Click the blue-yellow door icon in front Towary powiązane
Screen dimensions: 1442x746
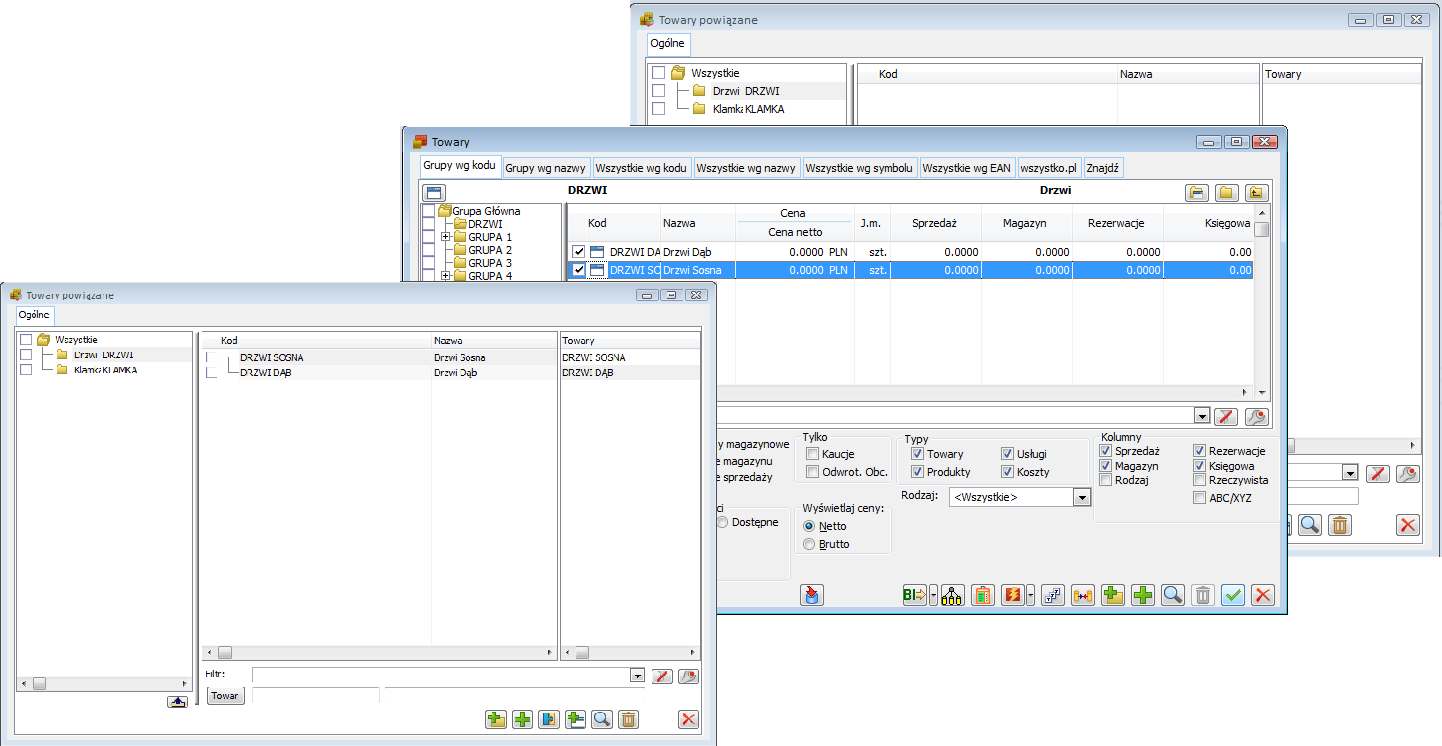click(x=549, y=719)
